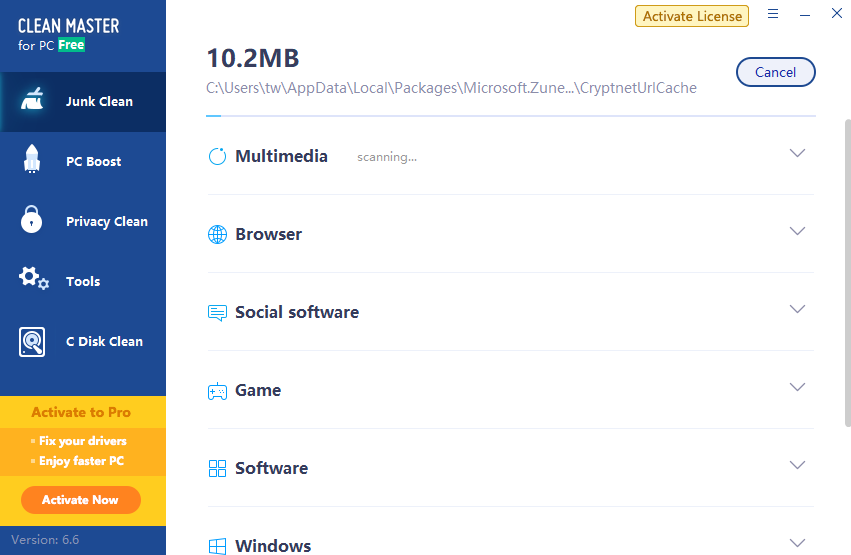Click the scanning... status text

coord(387,157)
